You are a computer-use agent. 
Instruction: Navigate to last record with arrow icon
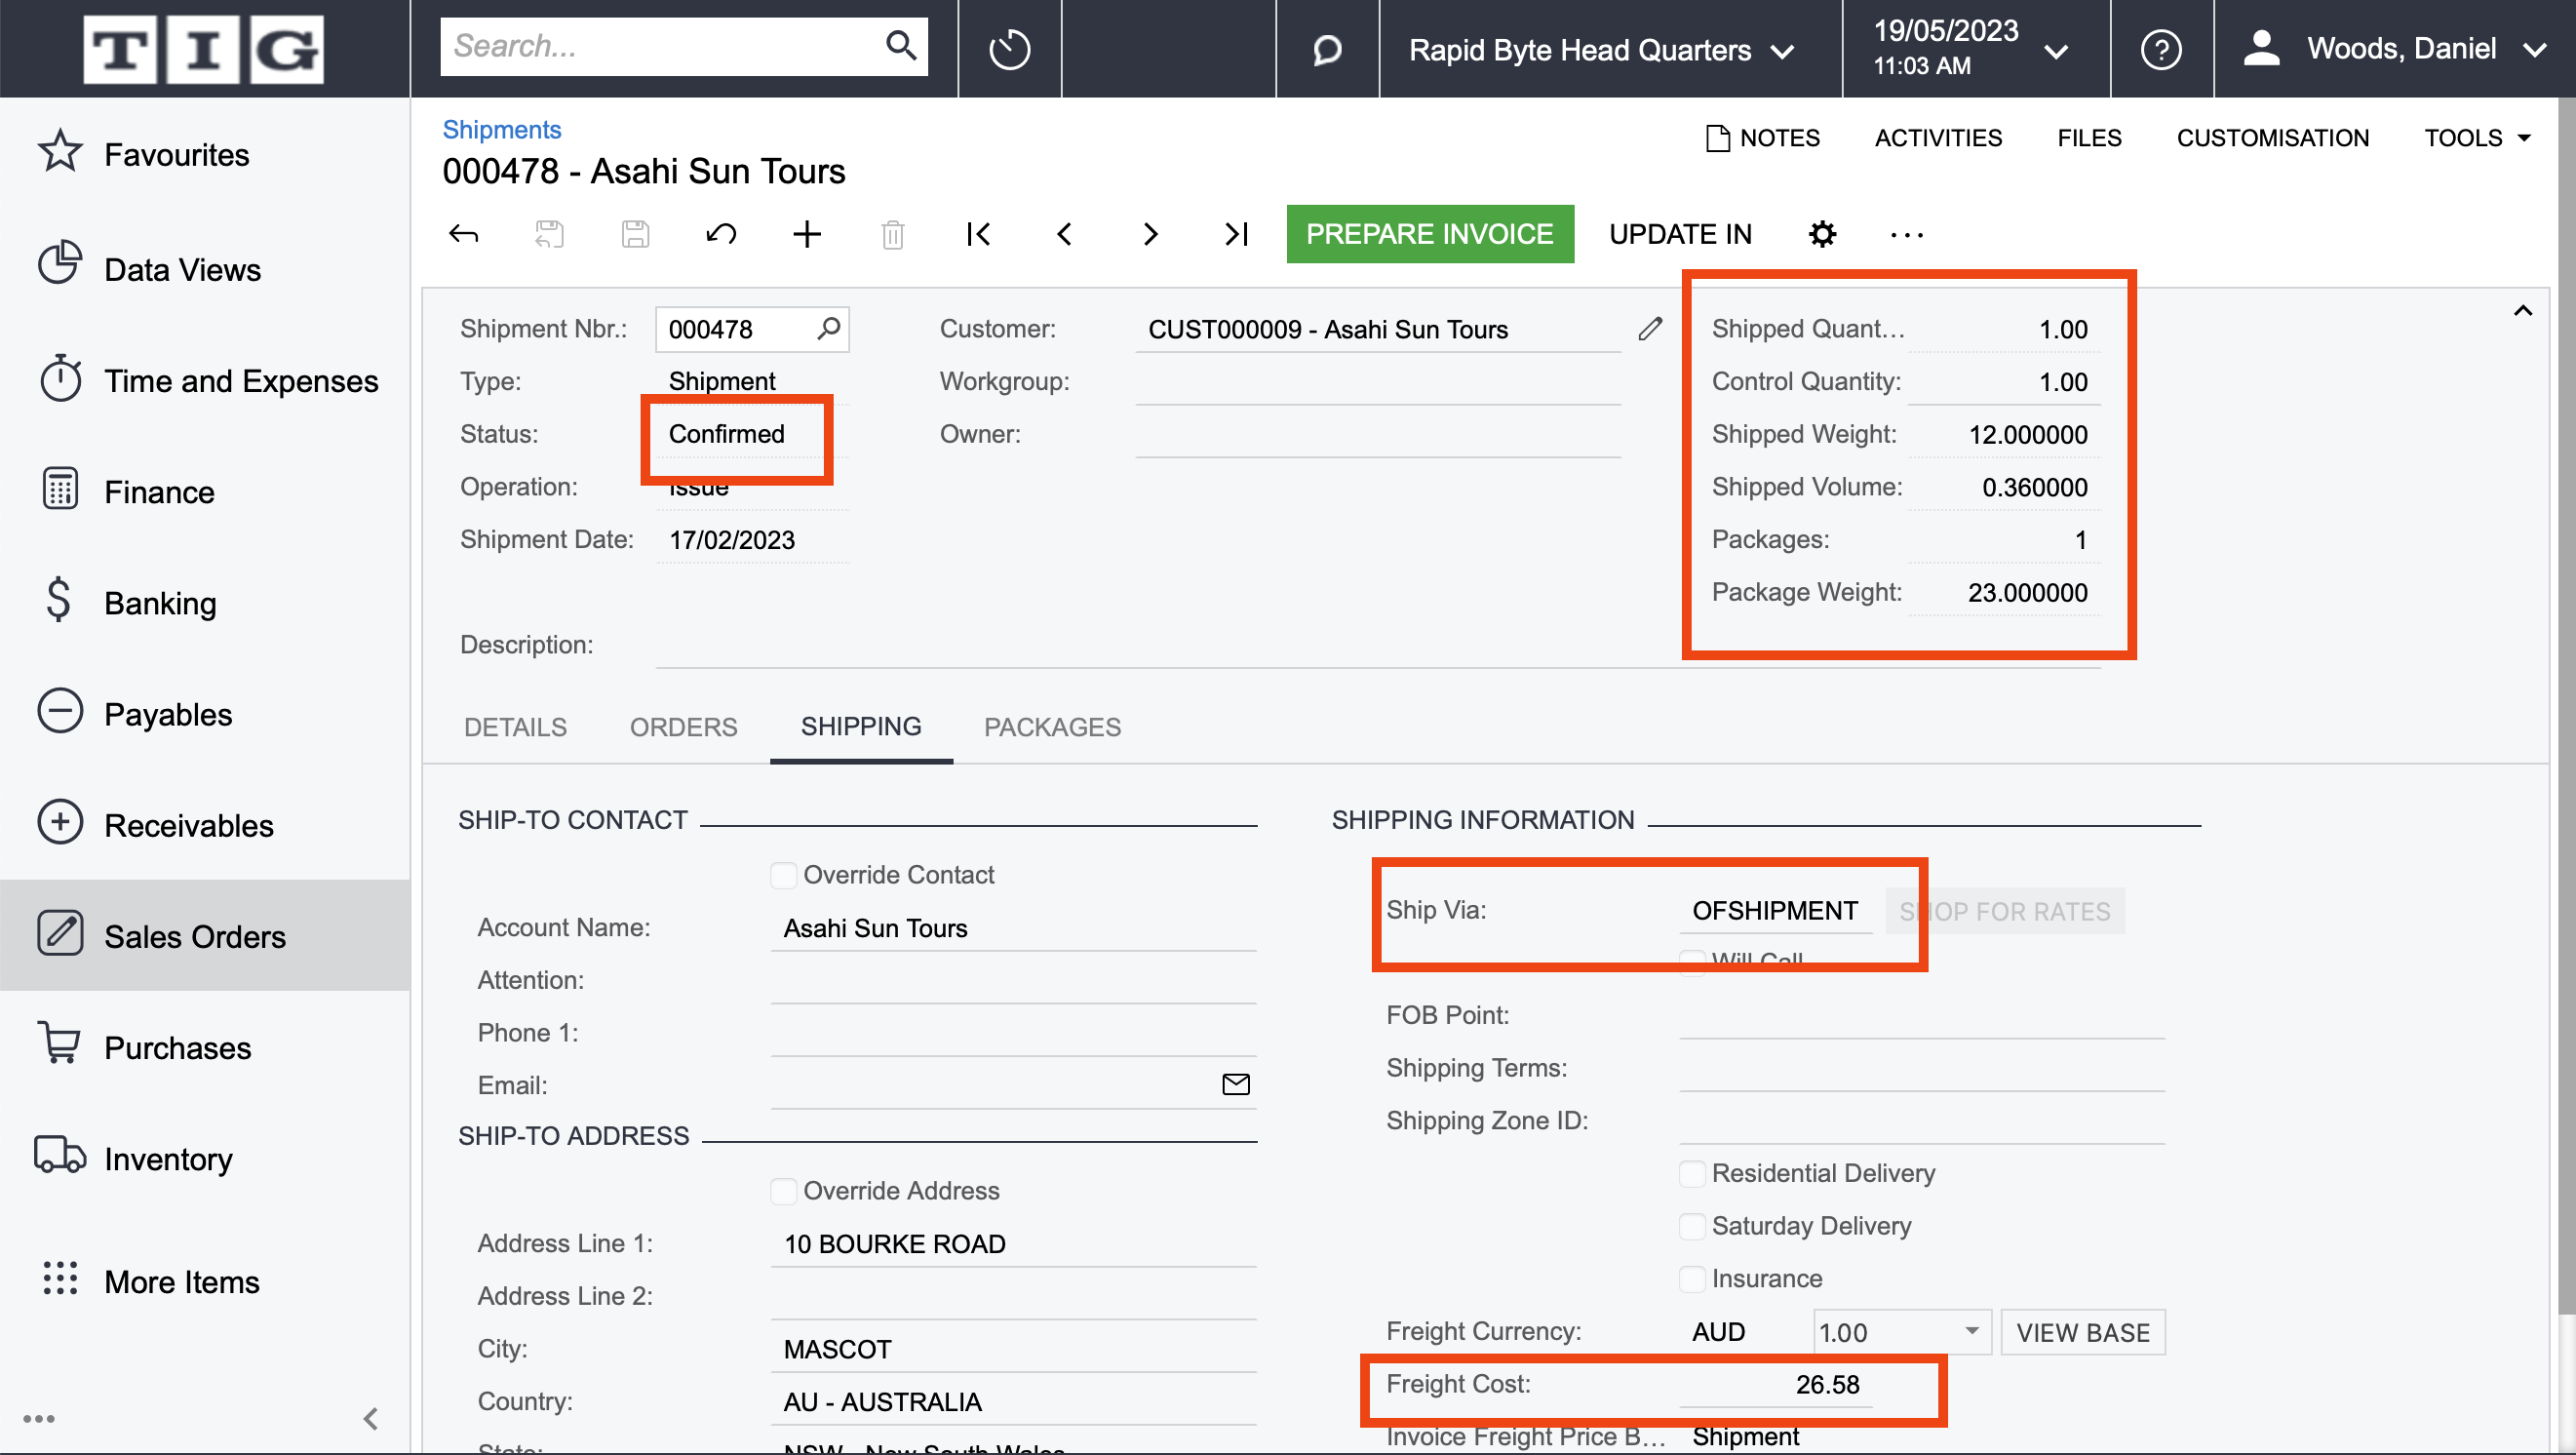tap(1236, 234)
